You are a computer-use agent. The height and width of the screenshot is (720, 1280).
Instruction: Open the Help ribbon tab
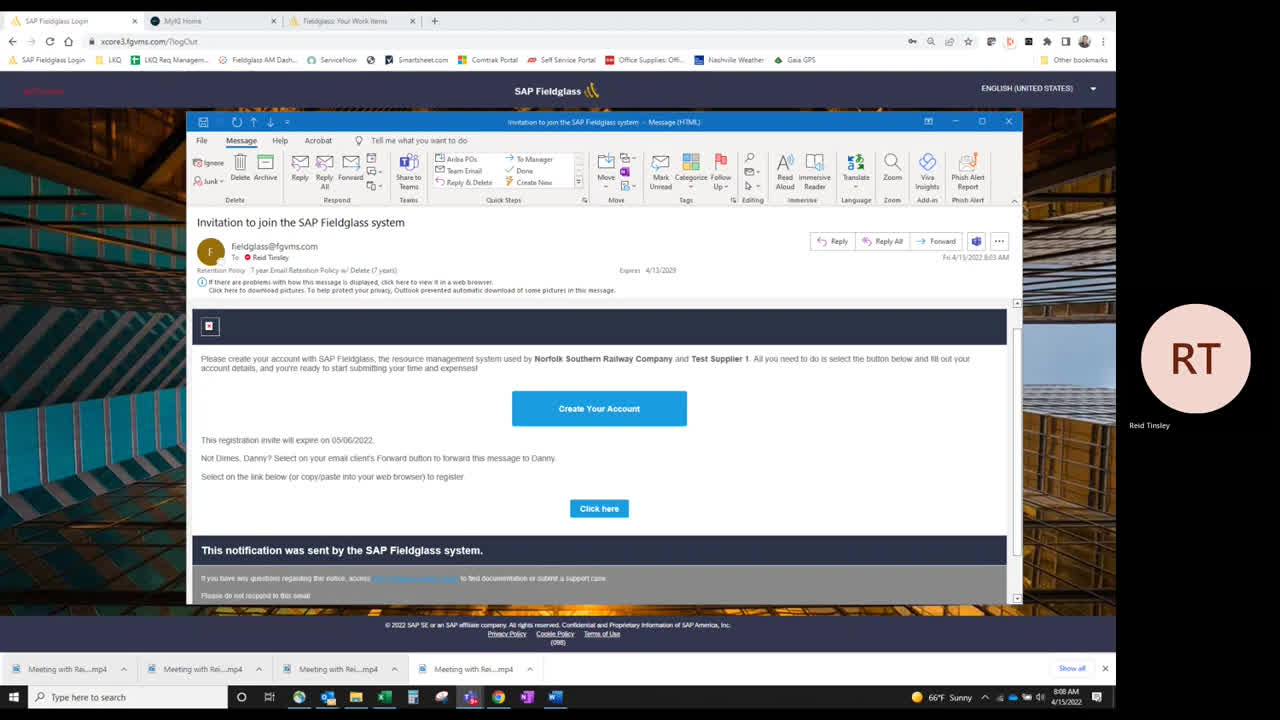[x=280, y=141]
